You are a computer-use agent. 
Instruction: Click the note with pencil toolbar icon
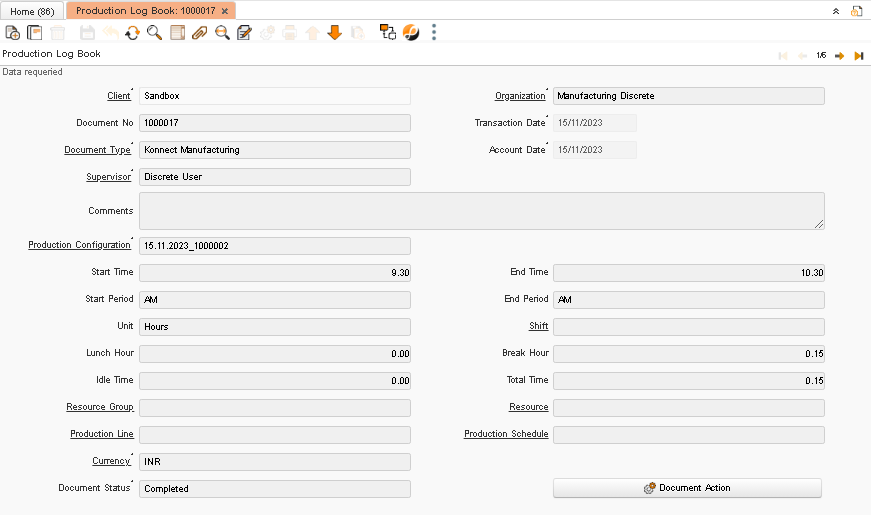[x=244, y=33]
